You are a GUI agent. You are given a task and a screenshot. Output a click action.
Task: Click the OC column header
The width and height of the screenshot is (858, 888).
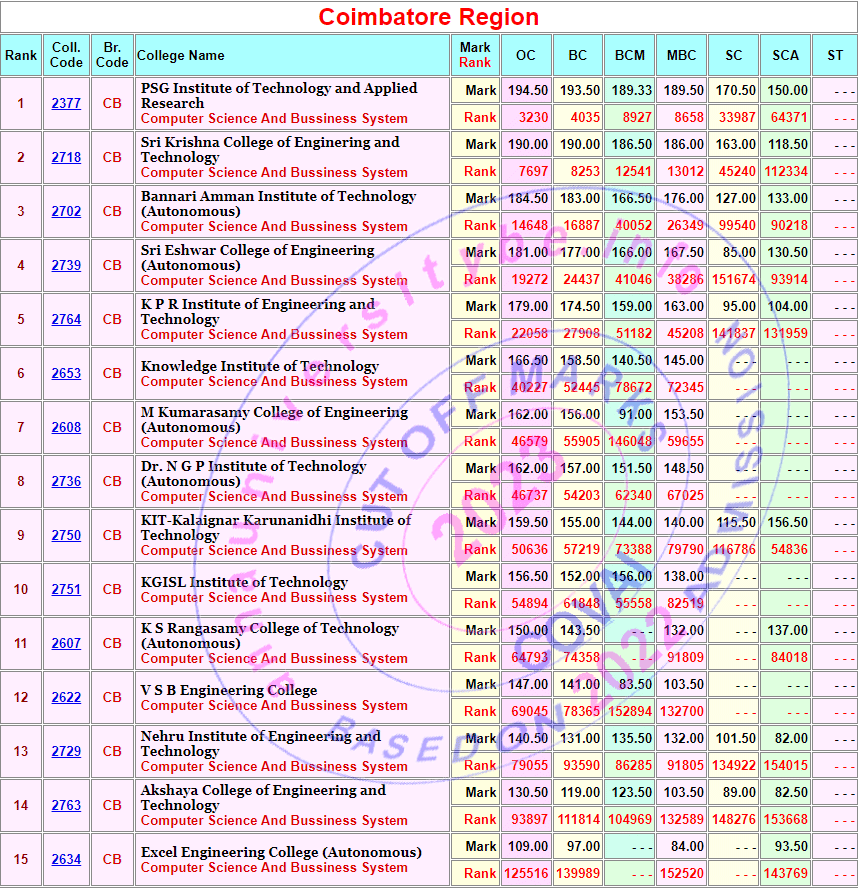(525, 56)
